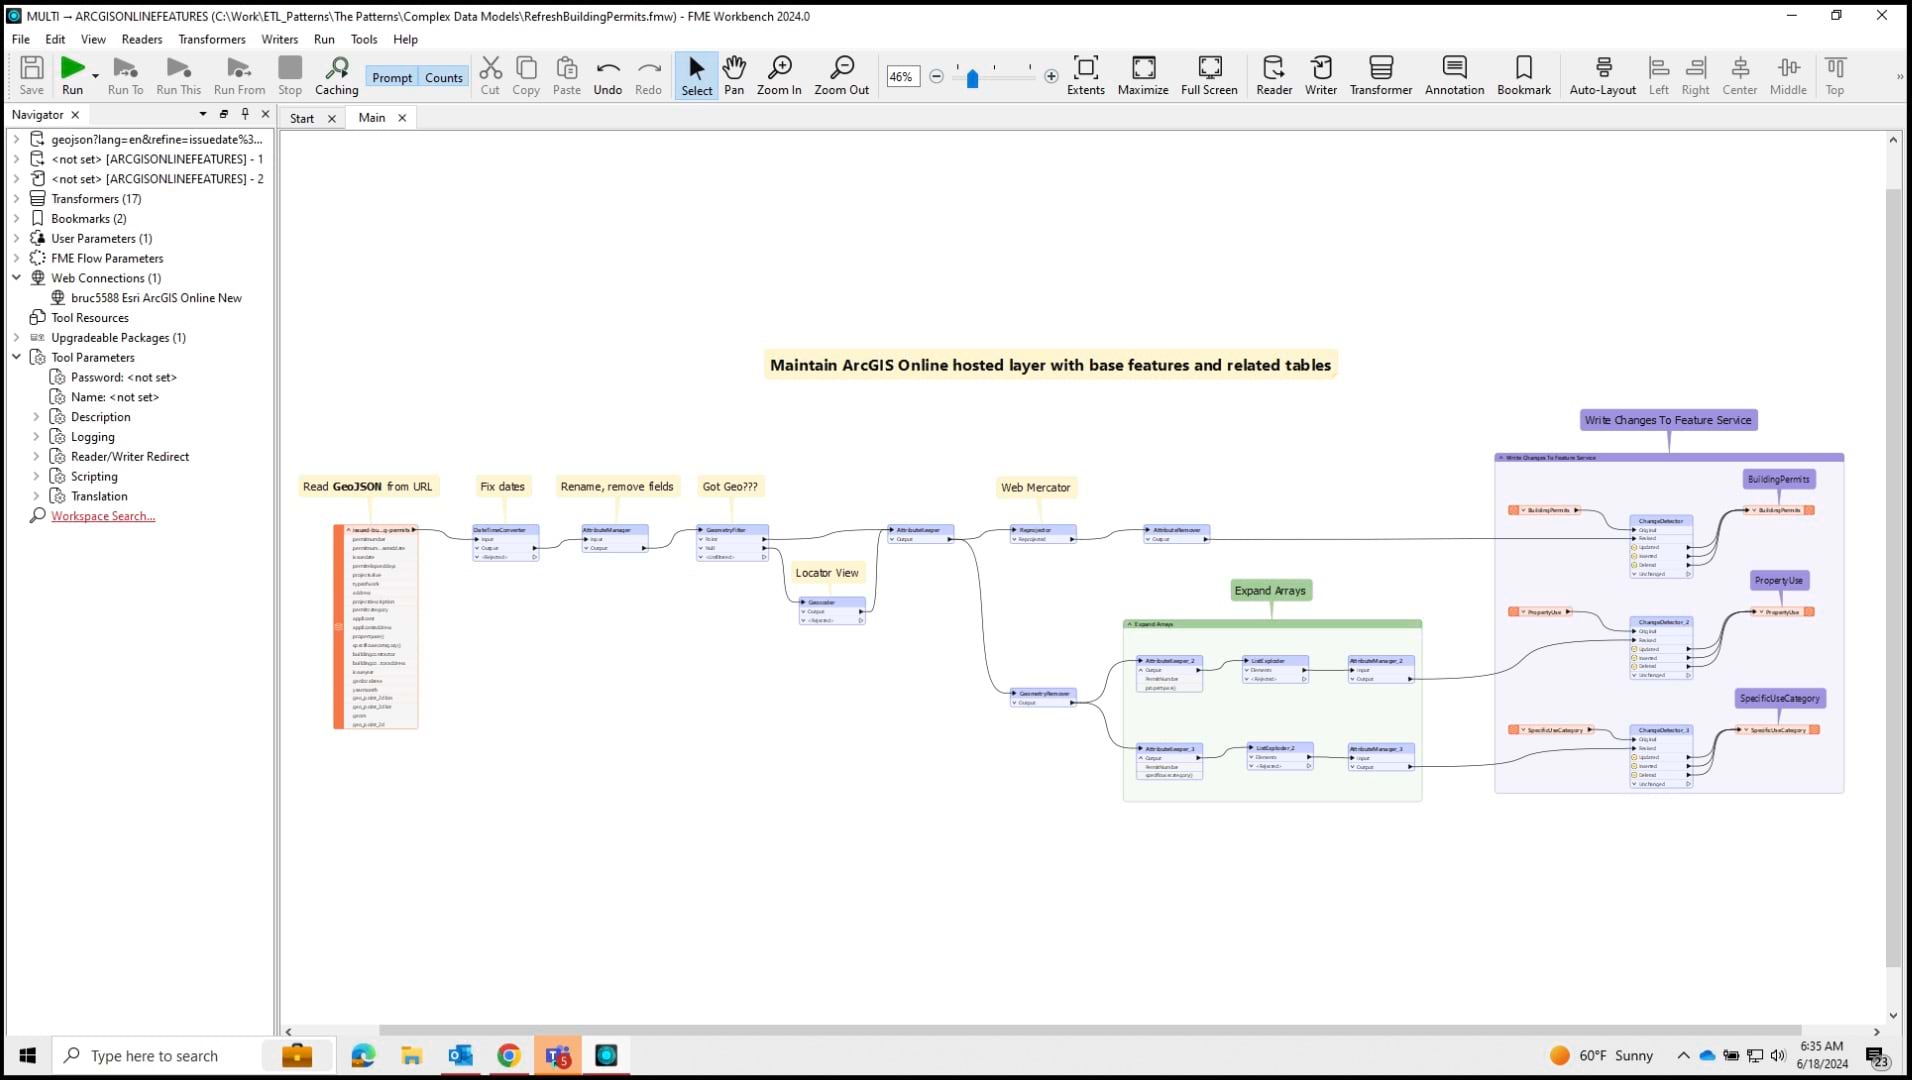Add a Writer from the toolbar
The image size is (1912, 1080).
pyautogui.click(x=1321, y=75)
